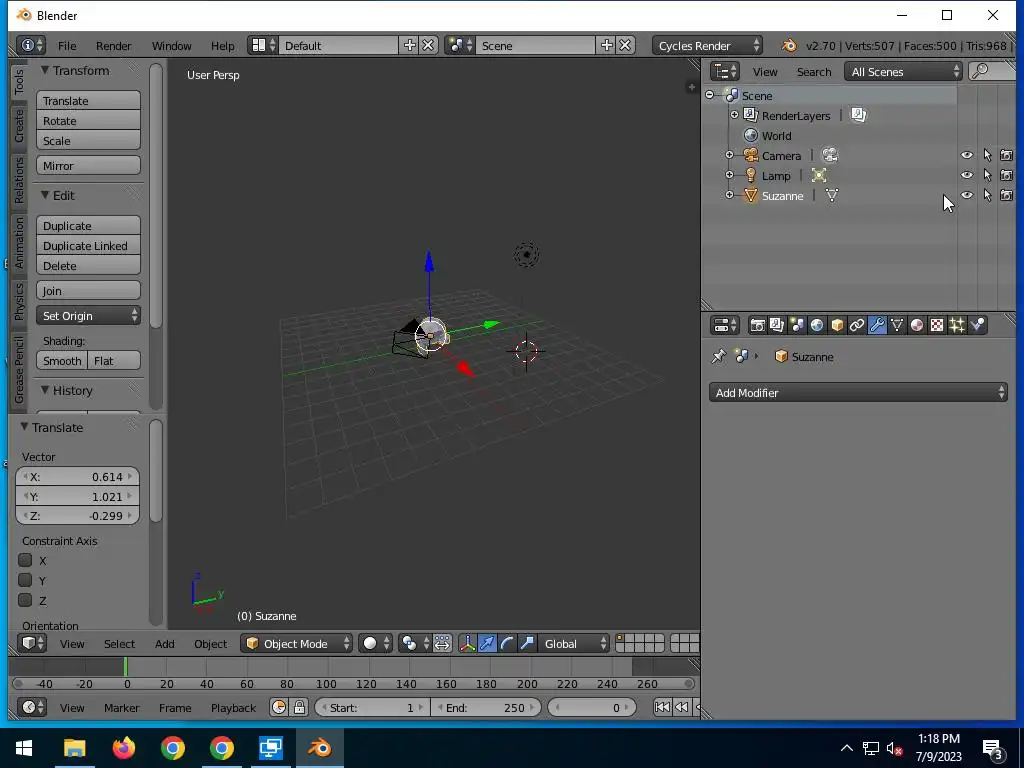The width and height of the screenshot is (1024, 768).
Task: Toggle Camera selectability arrow icon
Action: pos(987,155)
